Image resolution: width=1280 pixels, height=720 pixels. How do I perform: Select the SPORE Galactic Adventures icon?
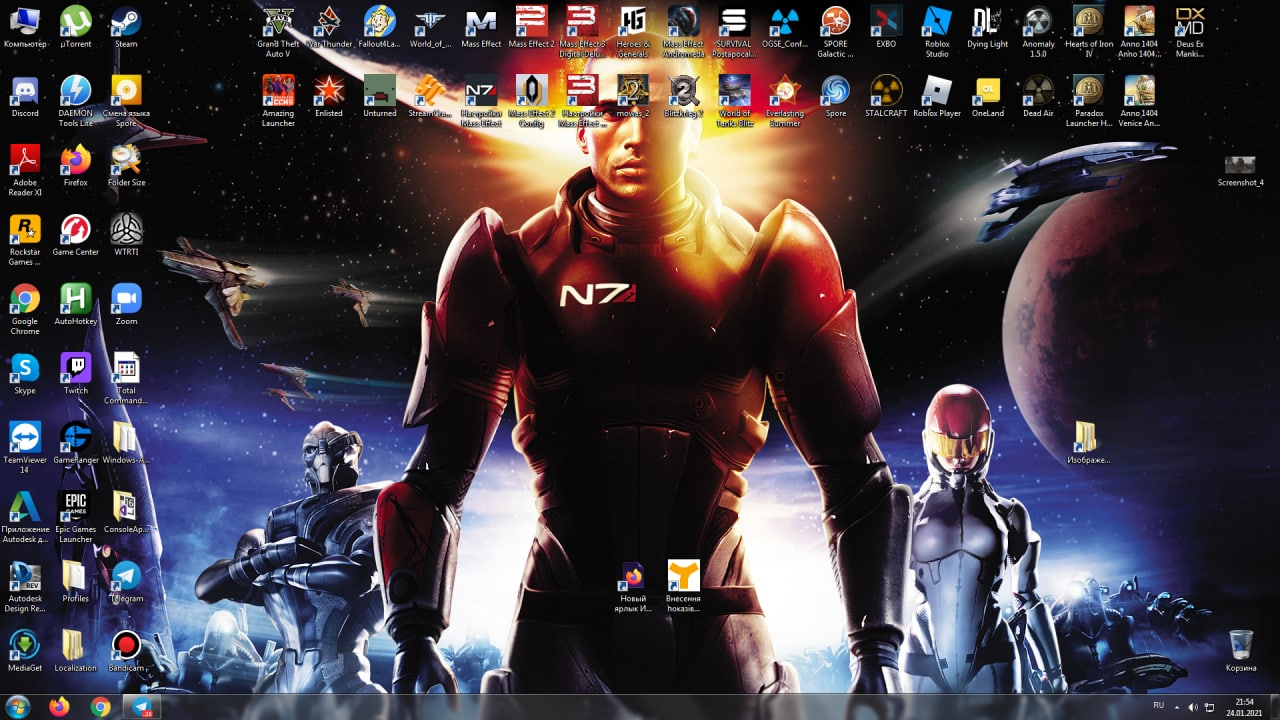click(835, 31)
